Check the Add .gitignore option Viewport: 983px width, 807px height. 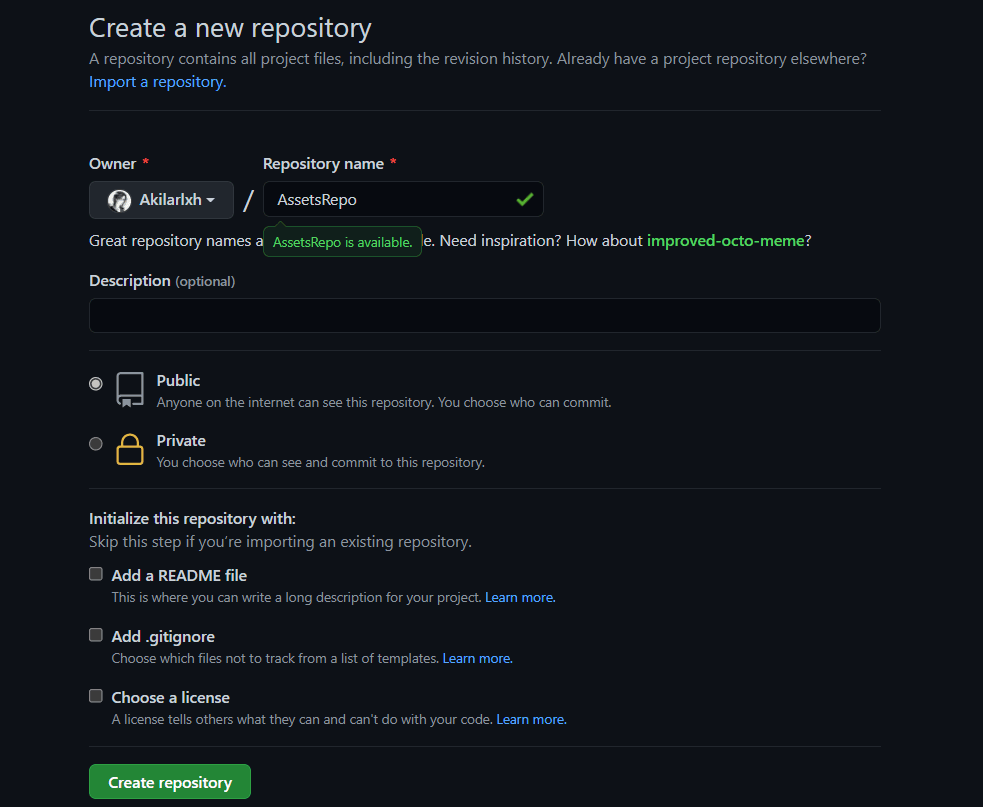[96, 635]
